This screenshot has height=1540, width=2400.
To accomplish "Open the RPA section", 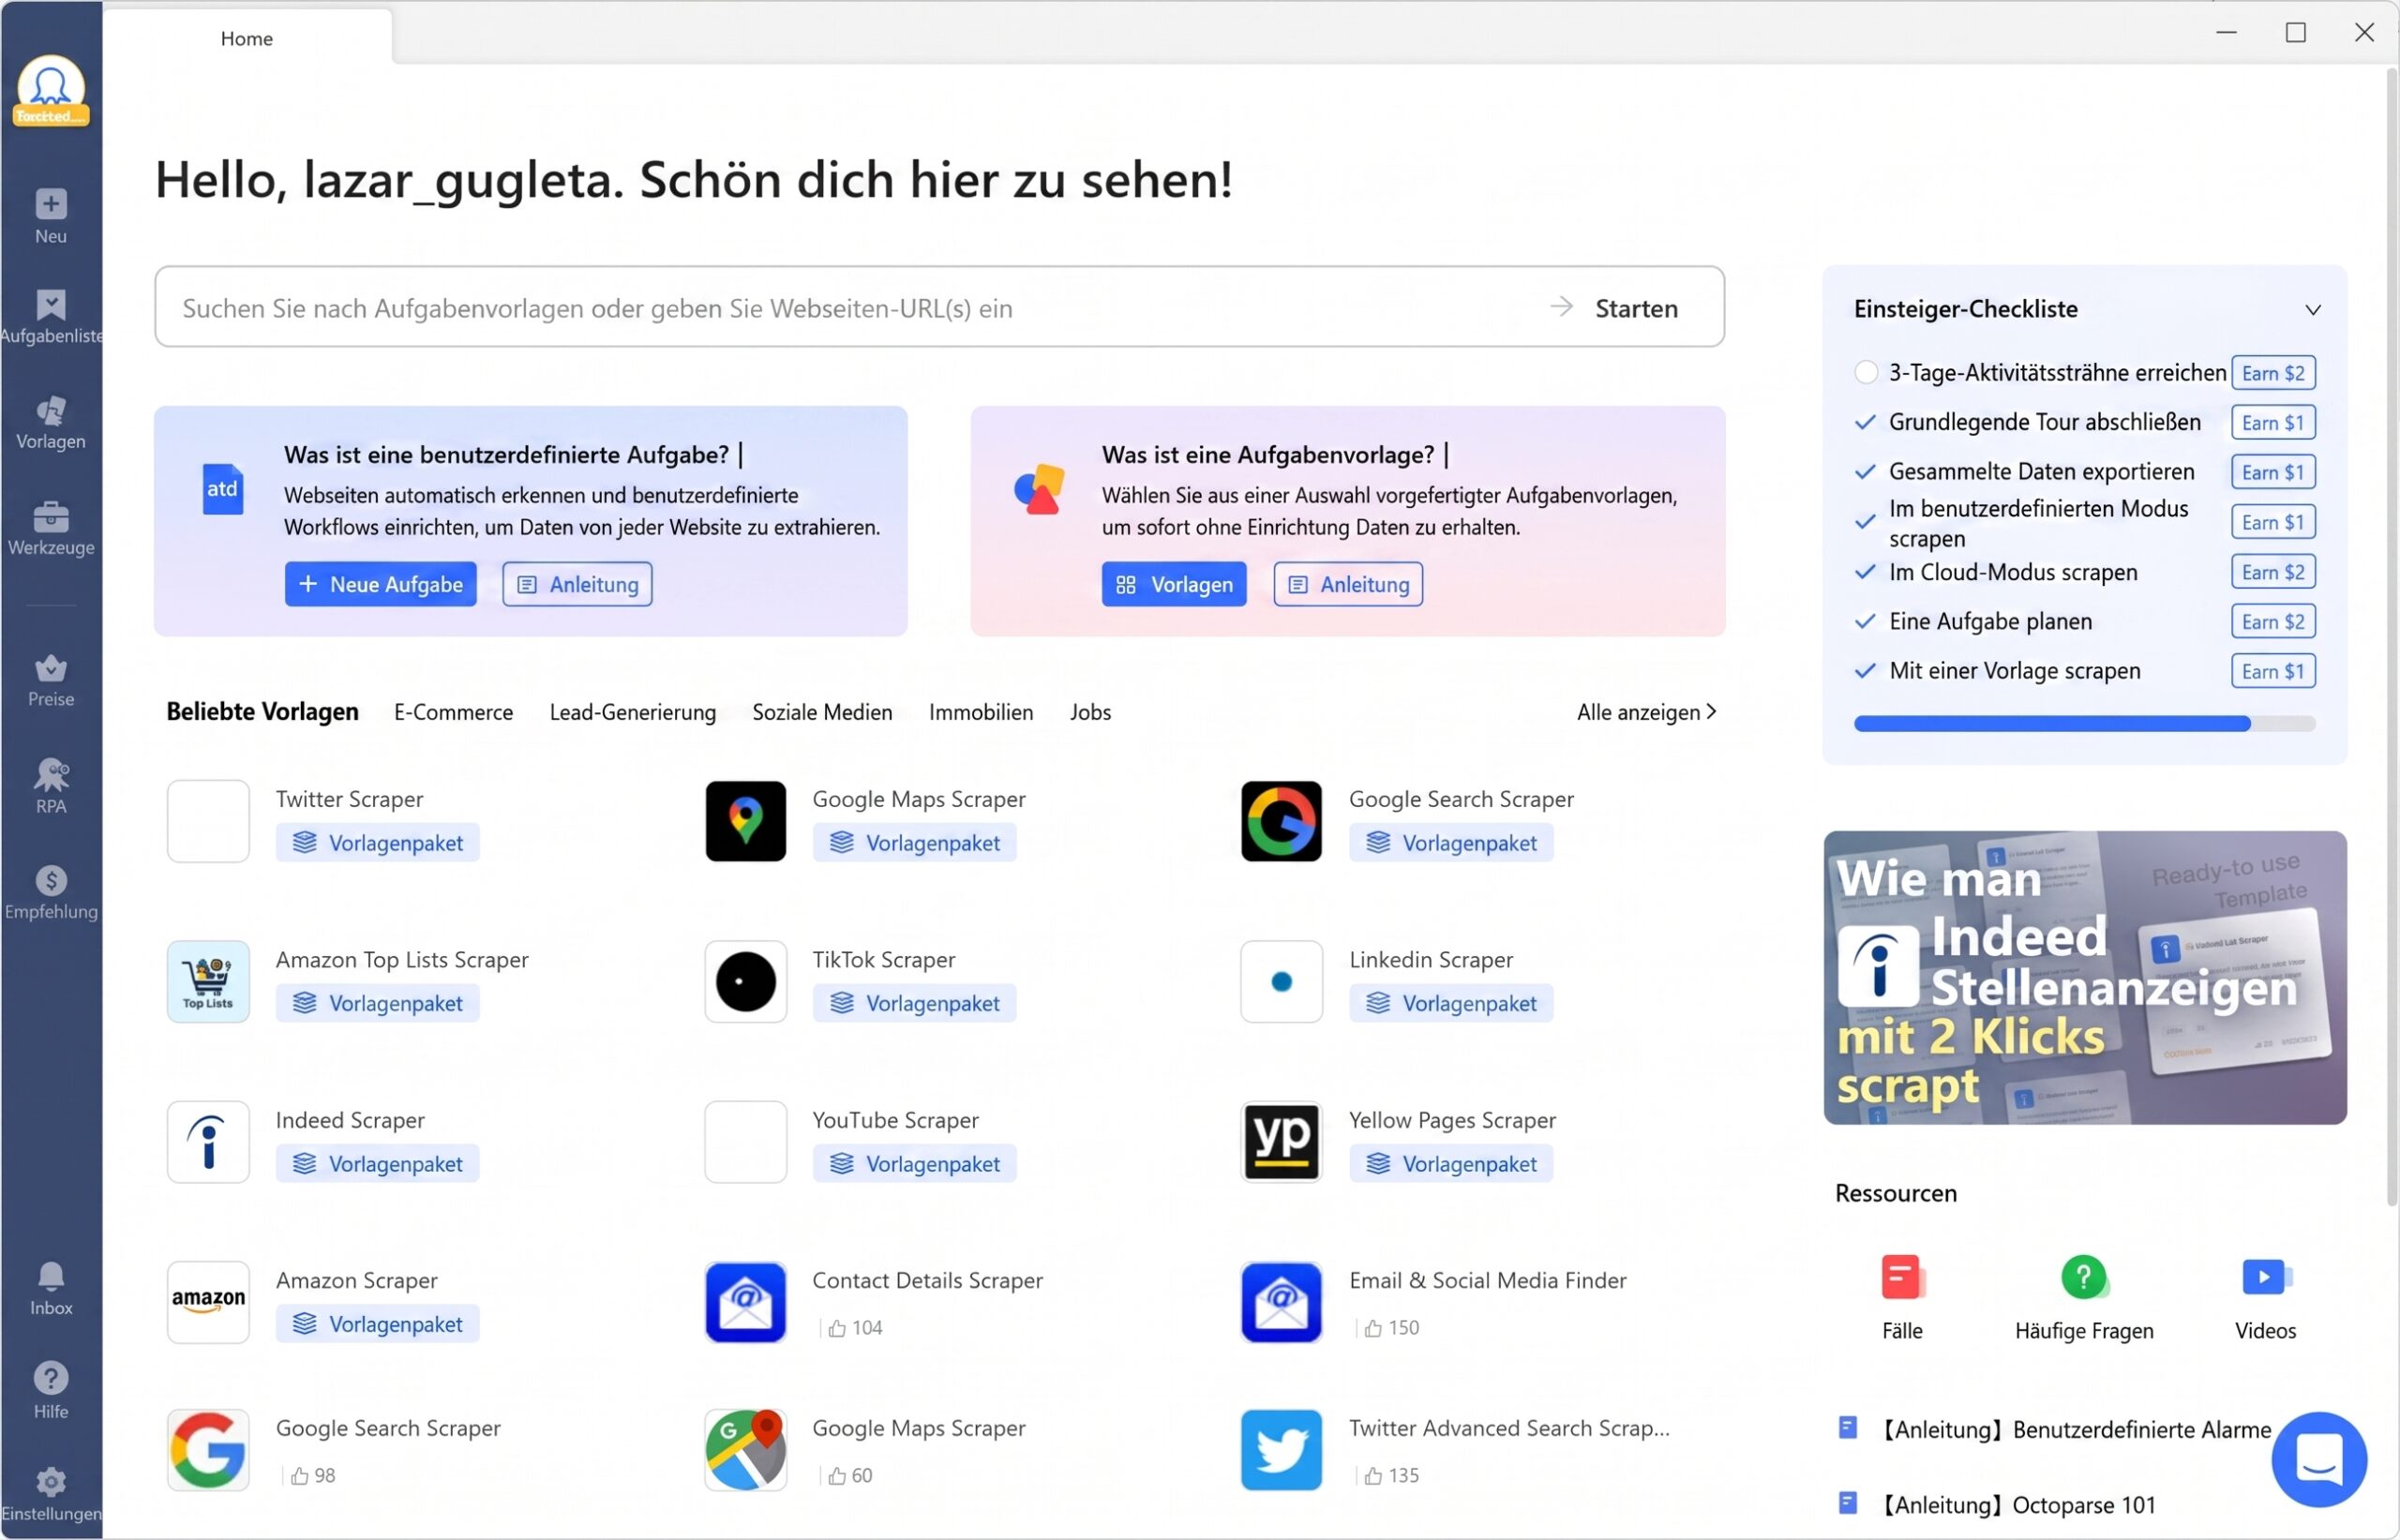I will (51, 787).
